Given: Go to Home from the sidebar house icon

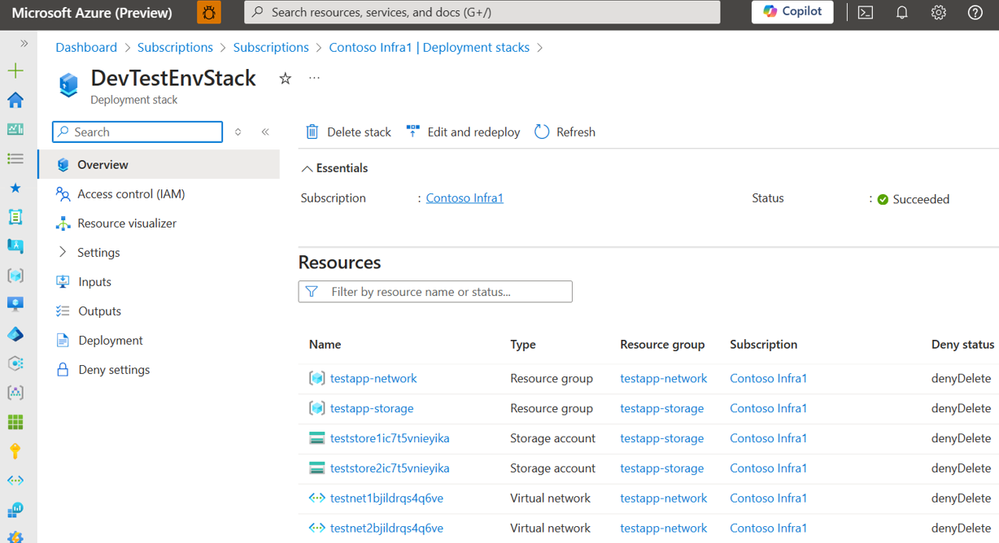Looking at the screenshot, I should (15, 100).
